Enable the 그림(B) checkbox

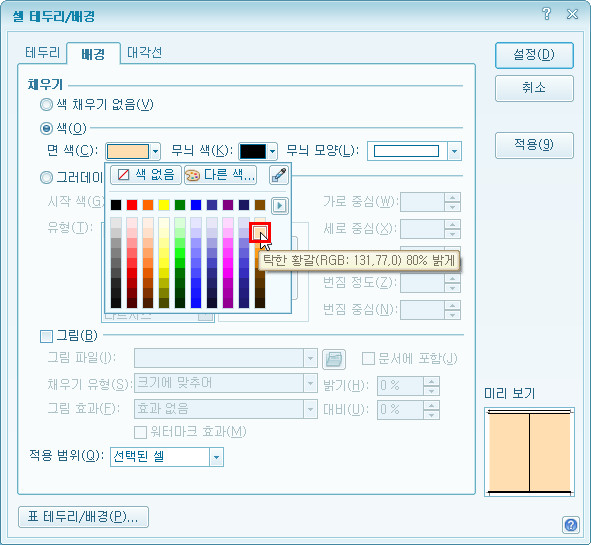tap(46, 336)
